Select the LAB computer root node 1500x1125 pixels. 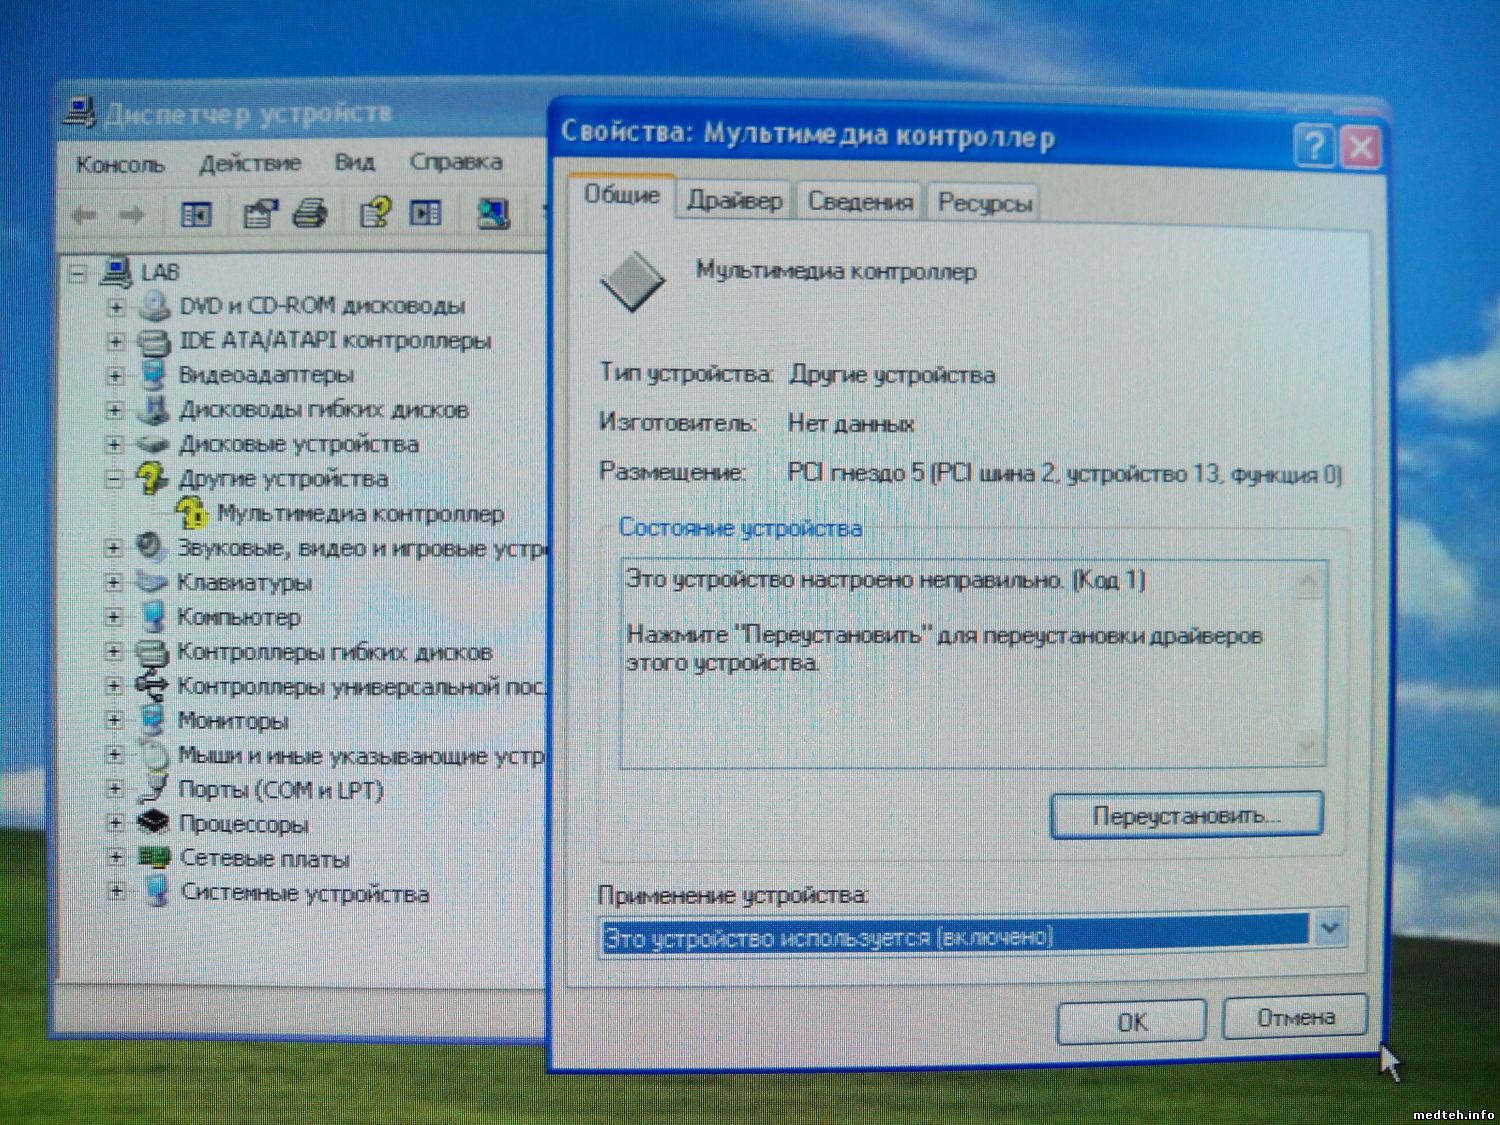[x=159, y=272]
